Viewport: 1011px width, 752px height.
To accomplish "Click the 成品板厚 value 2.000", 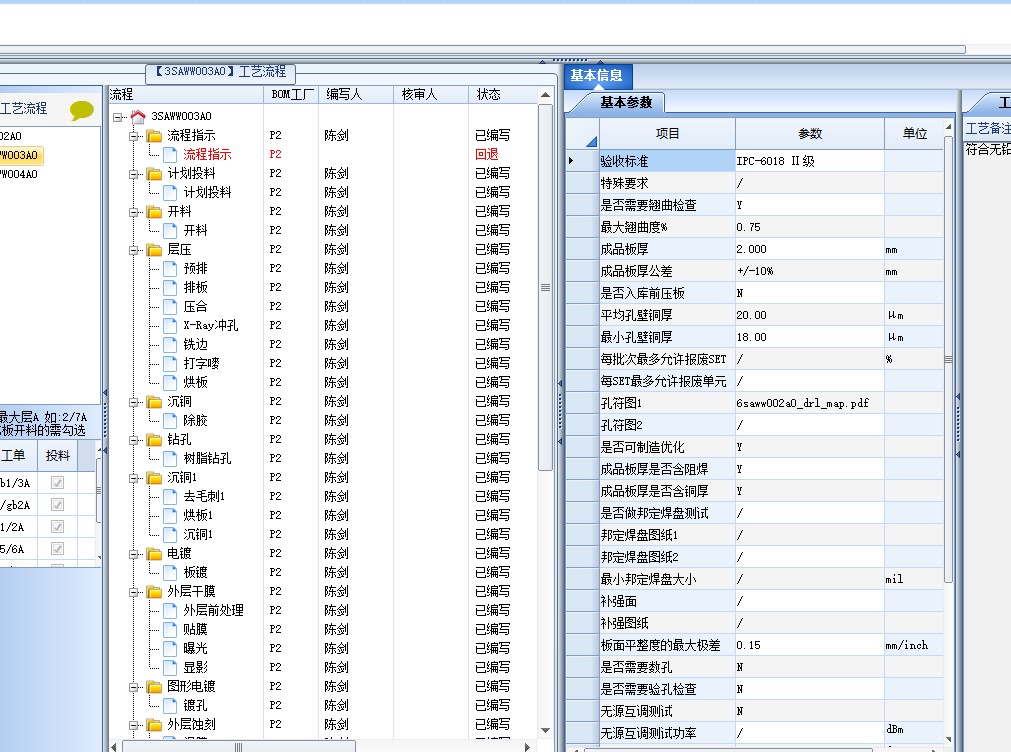I will point(809,250).
